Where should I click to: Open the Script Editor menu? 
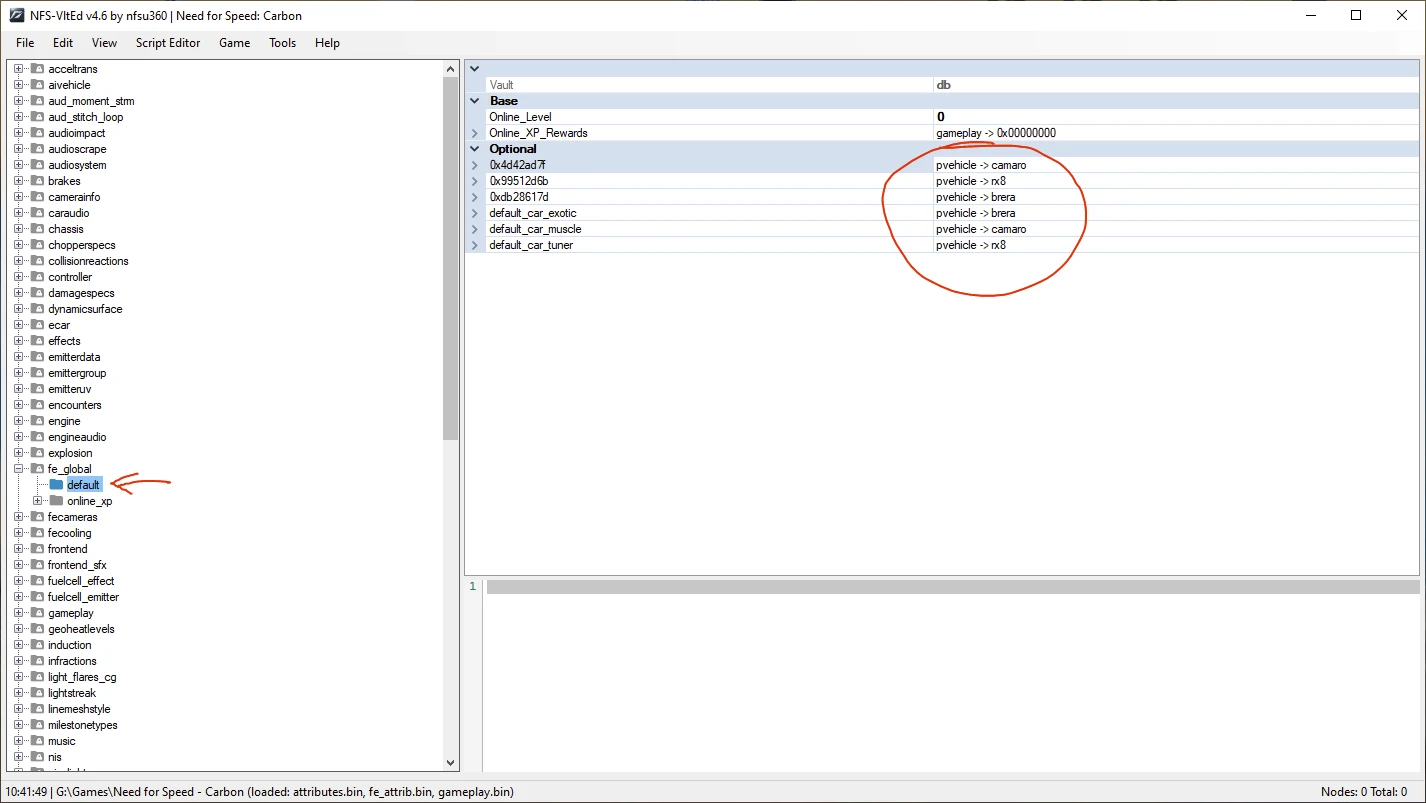(x=168, y=43)
